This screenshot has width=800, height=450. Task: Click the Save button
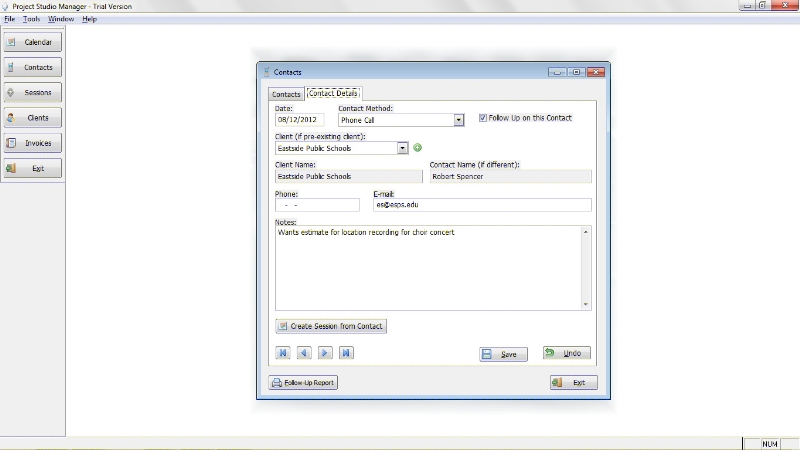(503, 354)
